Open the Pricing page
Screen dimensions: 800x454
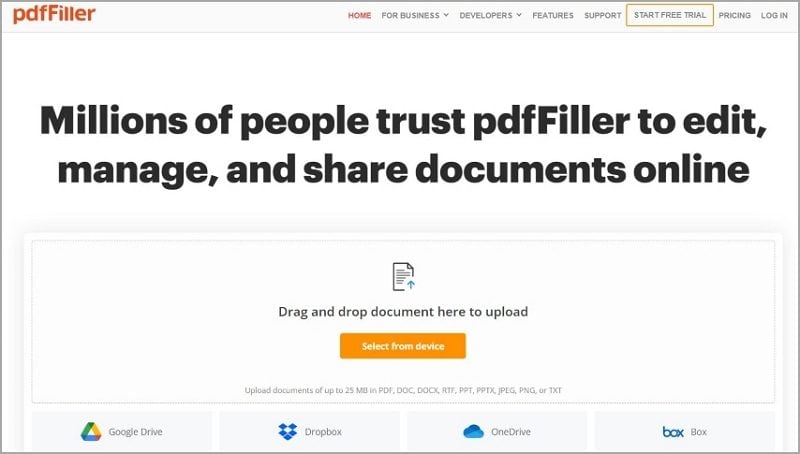[734, 15]
